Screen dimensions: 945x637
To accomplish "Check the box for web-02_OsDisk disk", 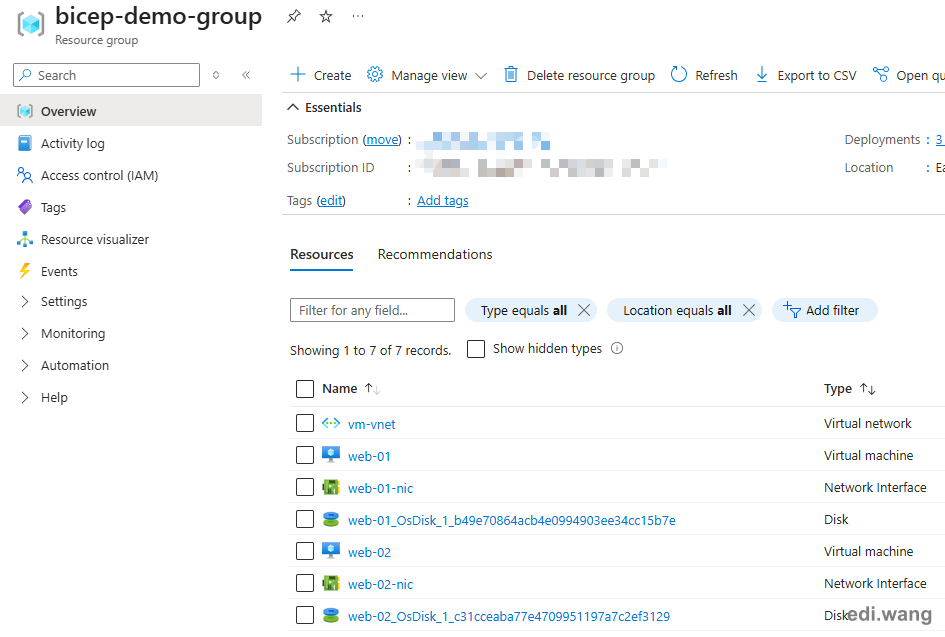I will click(x=305, y=615).
